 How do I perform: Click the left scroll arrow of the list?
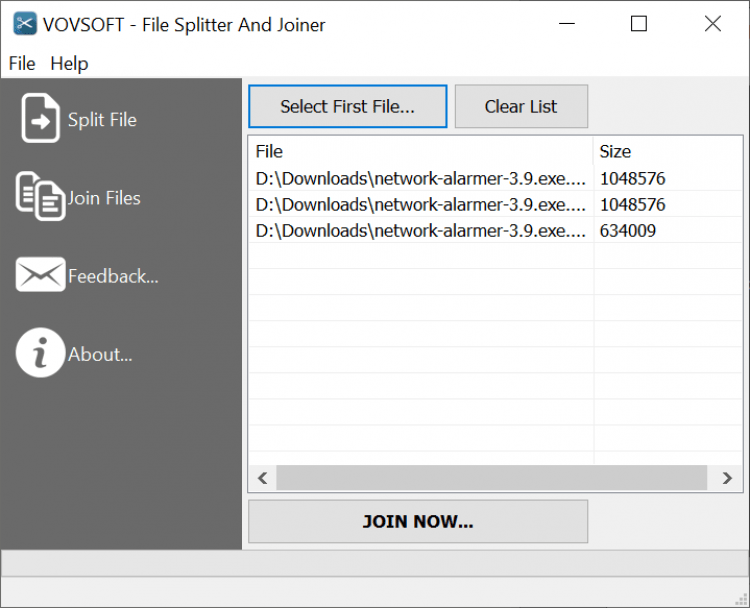click(262, 479)
